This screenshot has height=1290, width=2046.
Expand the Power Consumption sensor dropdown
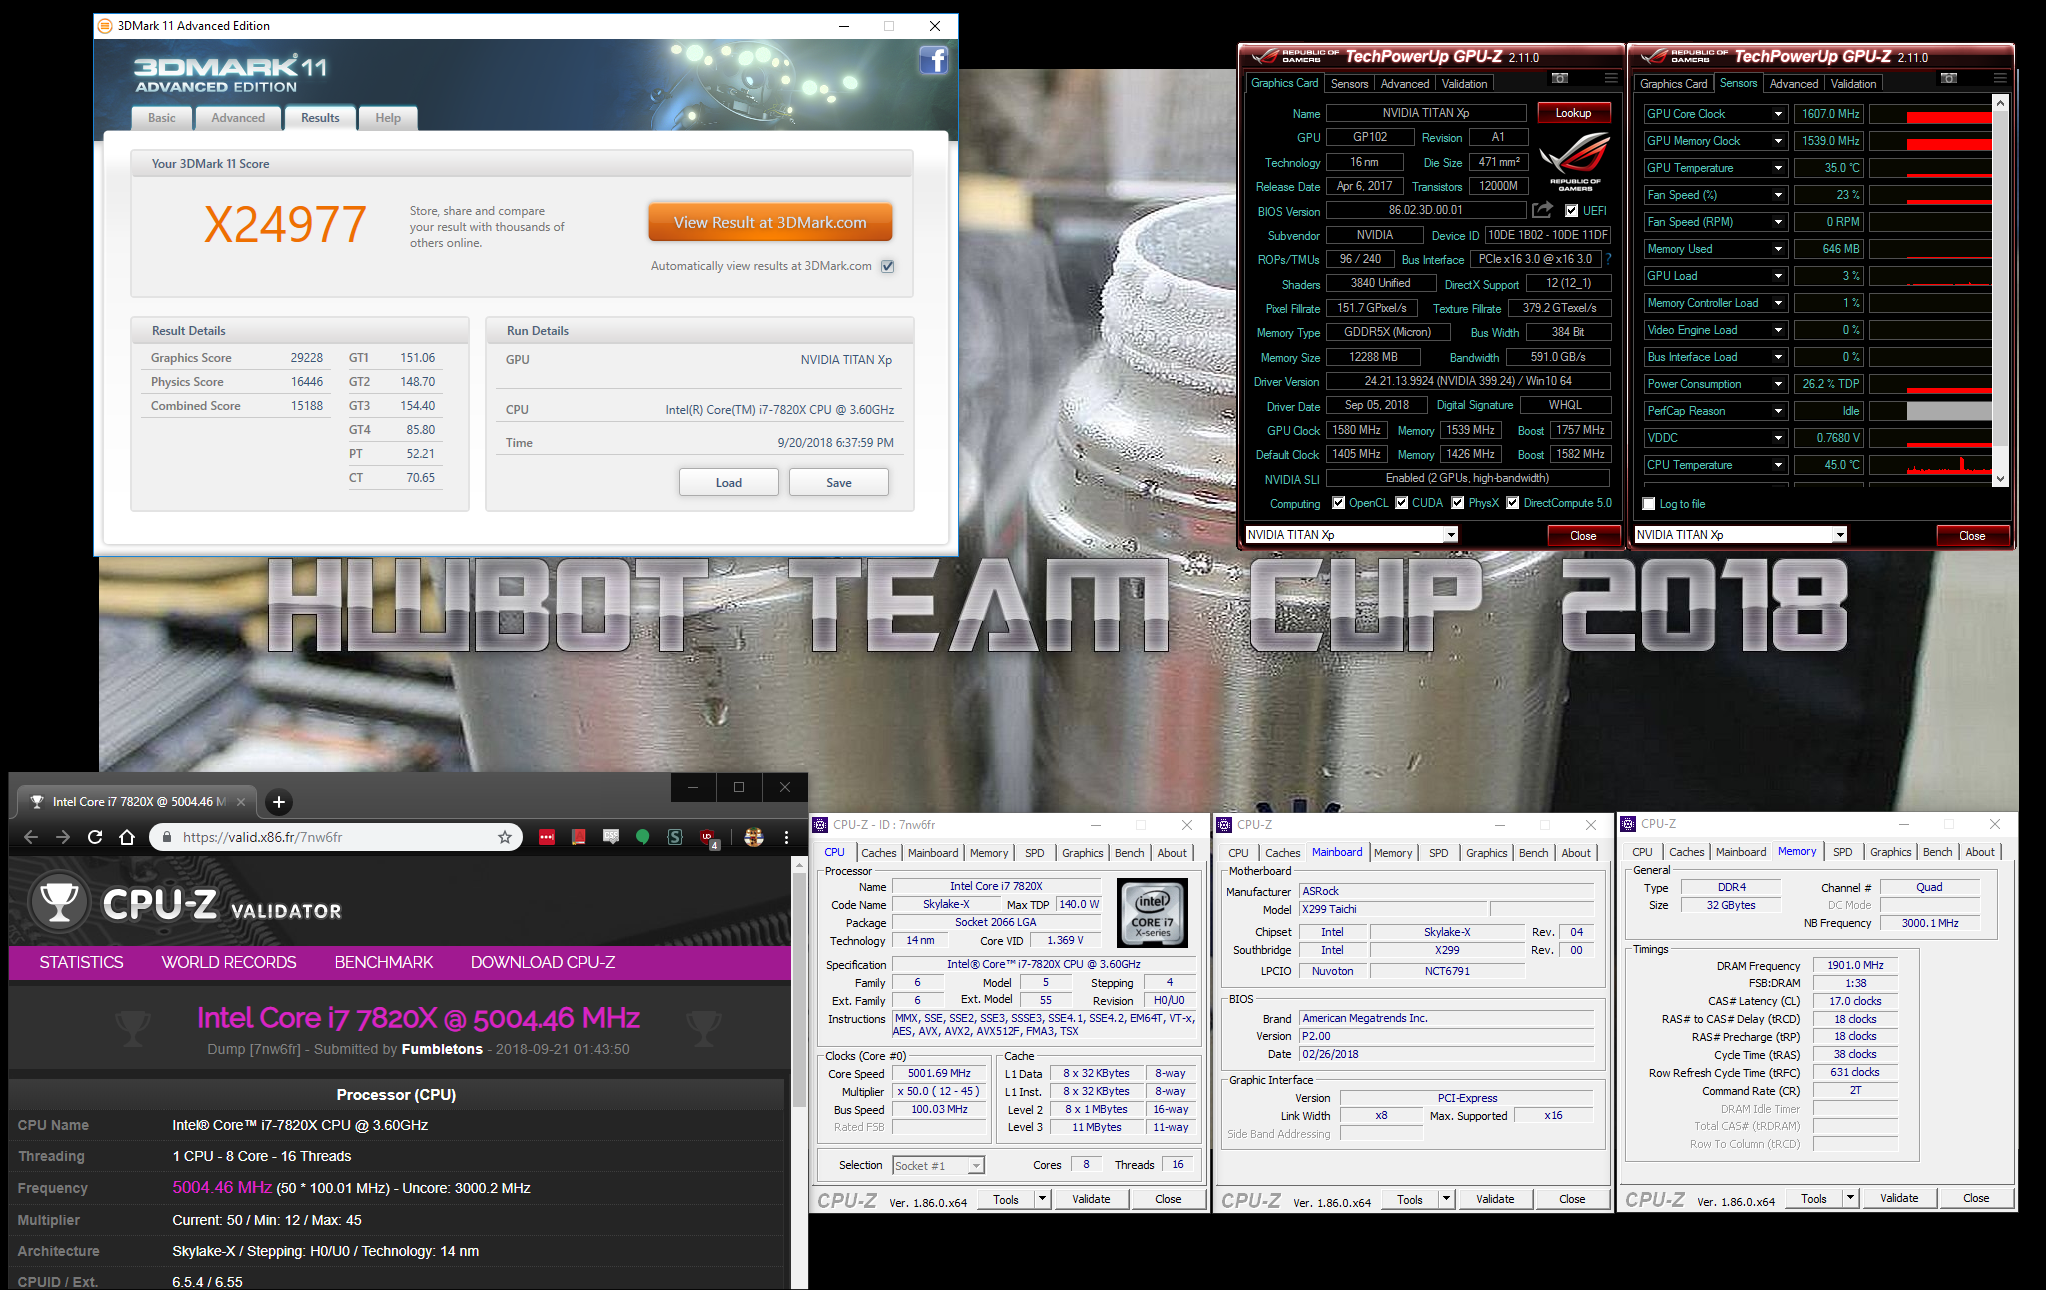pos(1778,384)
